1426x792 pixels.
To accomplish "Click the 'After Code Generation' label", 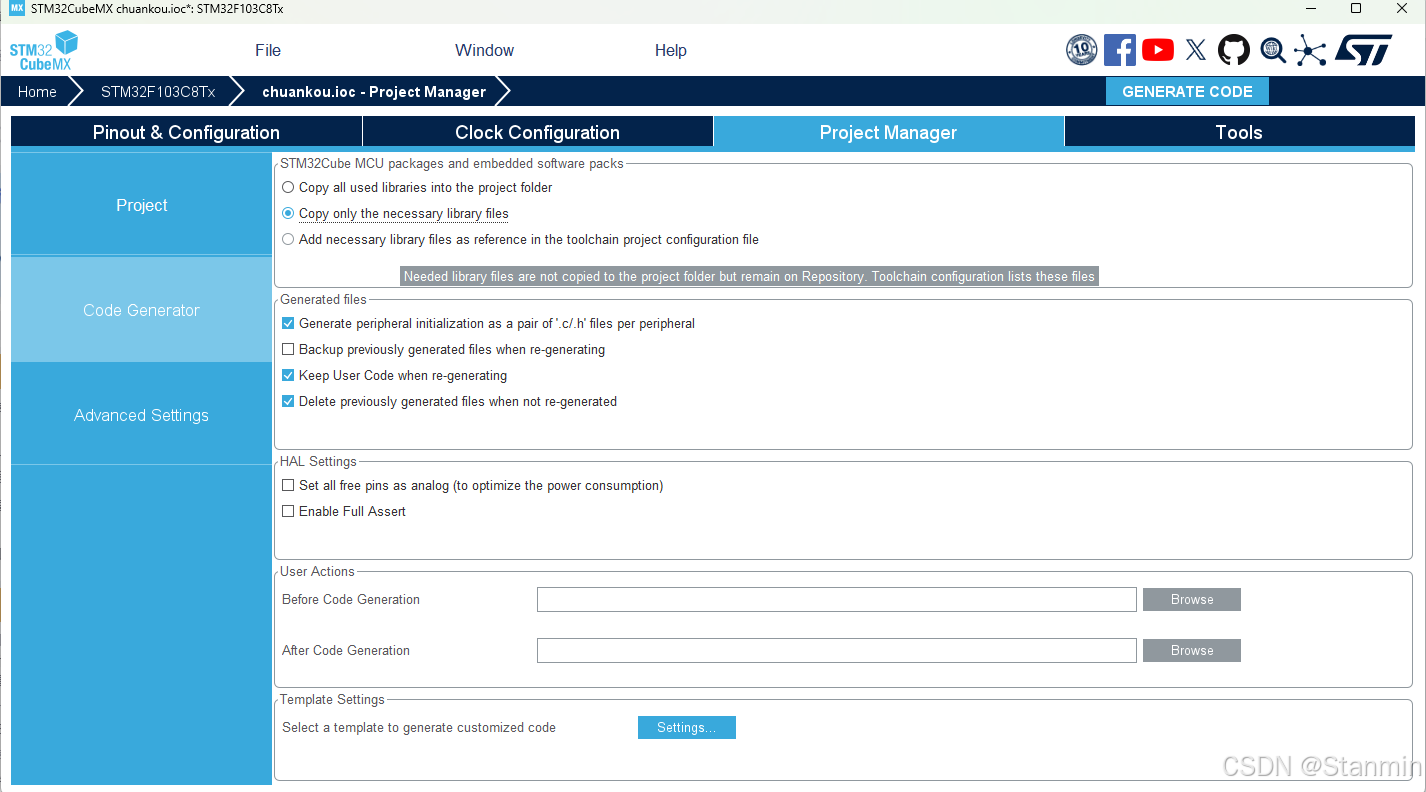I will [346, 650].
